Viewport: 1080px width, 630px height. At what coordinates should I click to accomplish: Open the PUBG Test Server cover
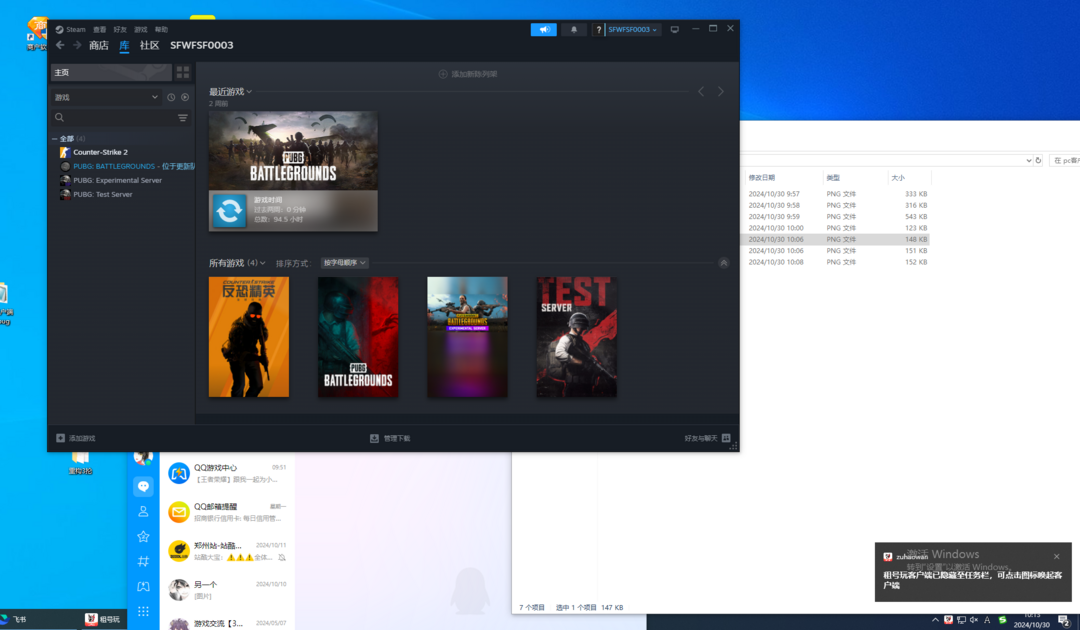[x=577, y=337]
